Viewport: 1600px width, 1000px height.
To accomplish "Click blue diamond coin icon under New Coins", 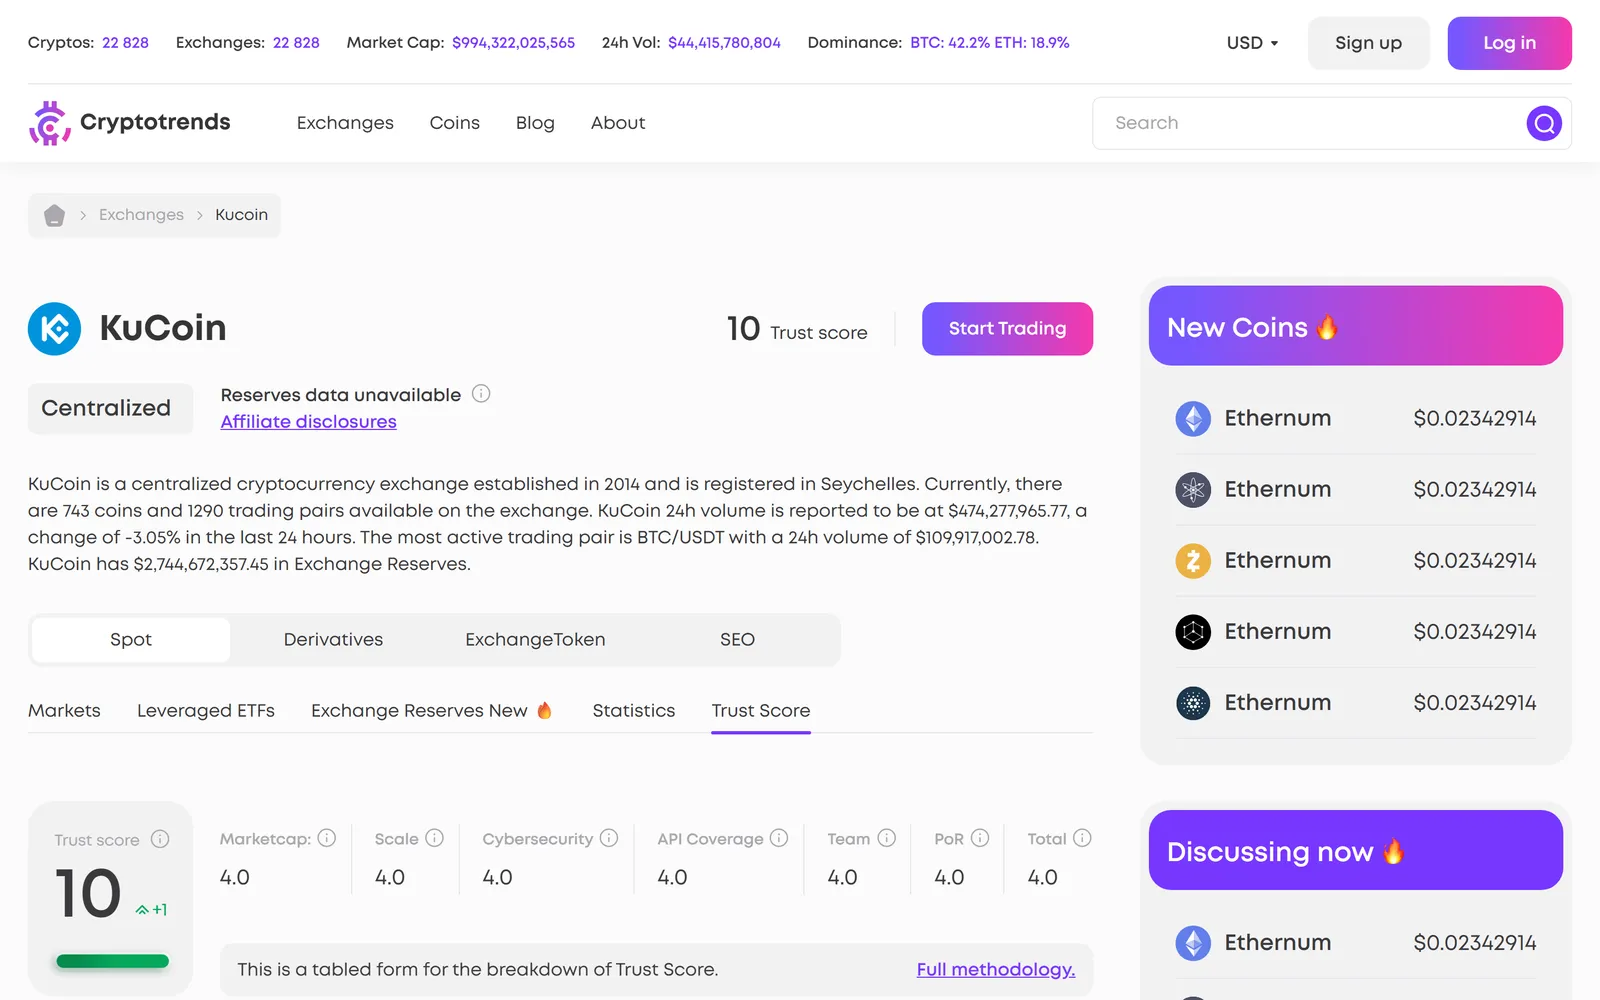I will [1193, 418].
